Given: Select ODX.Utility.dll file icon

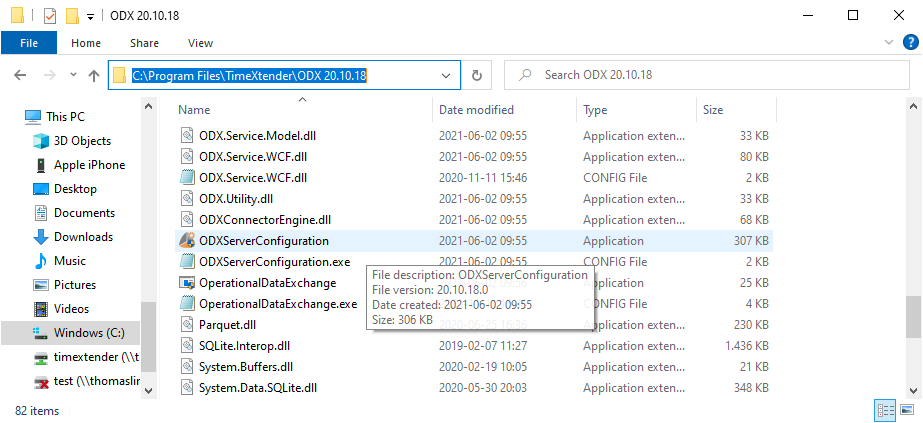Looking at the screenshot, I should point(187,199).
